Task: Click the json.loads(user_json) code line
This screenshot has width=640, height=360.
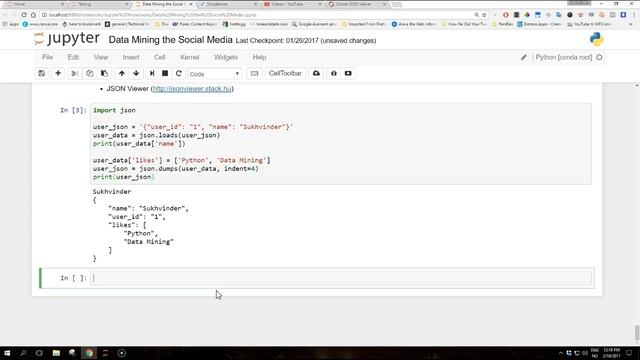Action: [x=156, y=135]
